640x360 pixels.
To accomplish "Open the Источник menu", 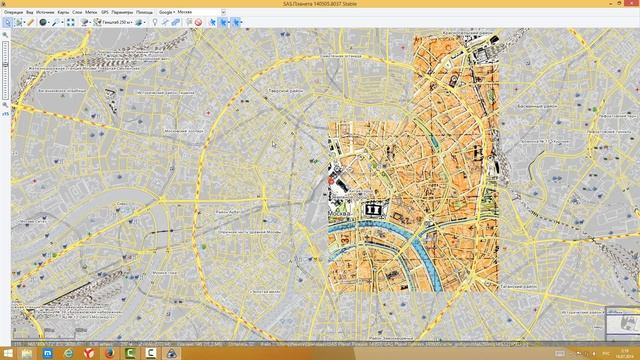I will pyautogui.click(x=45, y=12).
